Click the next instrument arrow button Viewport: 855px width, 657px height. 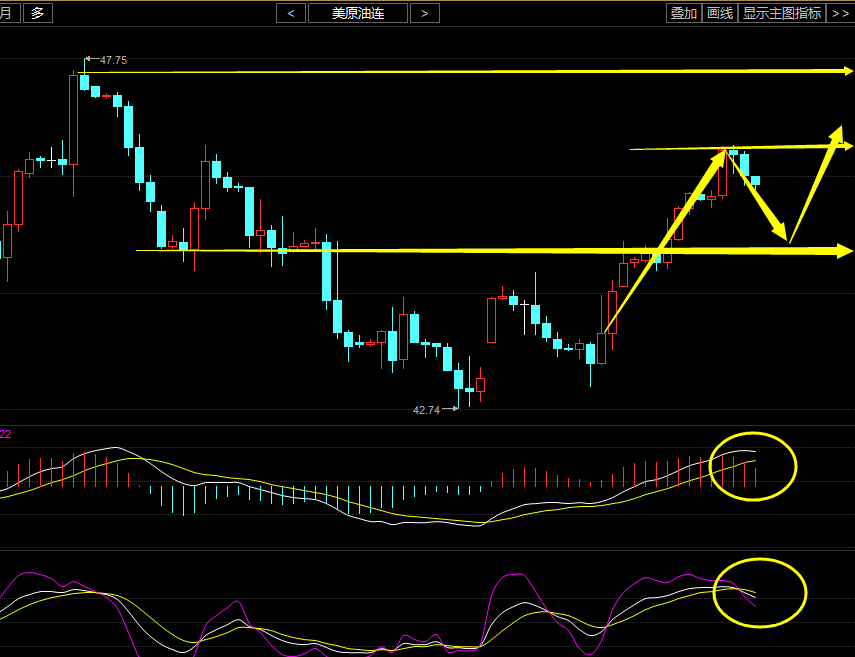click(425, 13)
